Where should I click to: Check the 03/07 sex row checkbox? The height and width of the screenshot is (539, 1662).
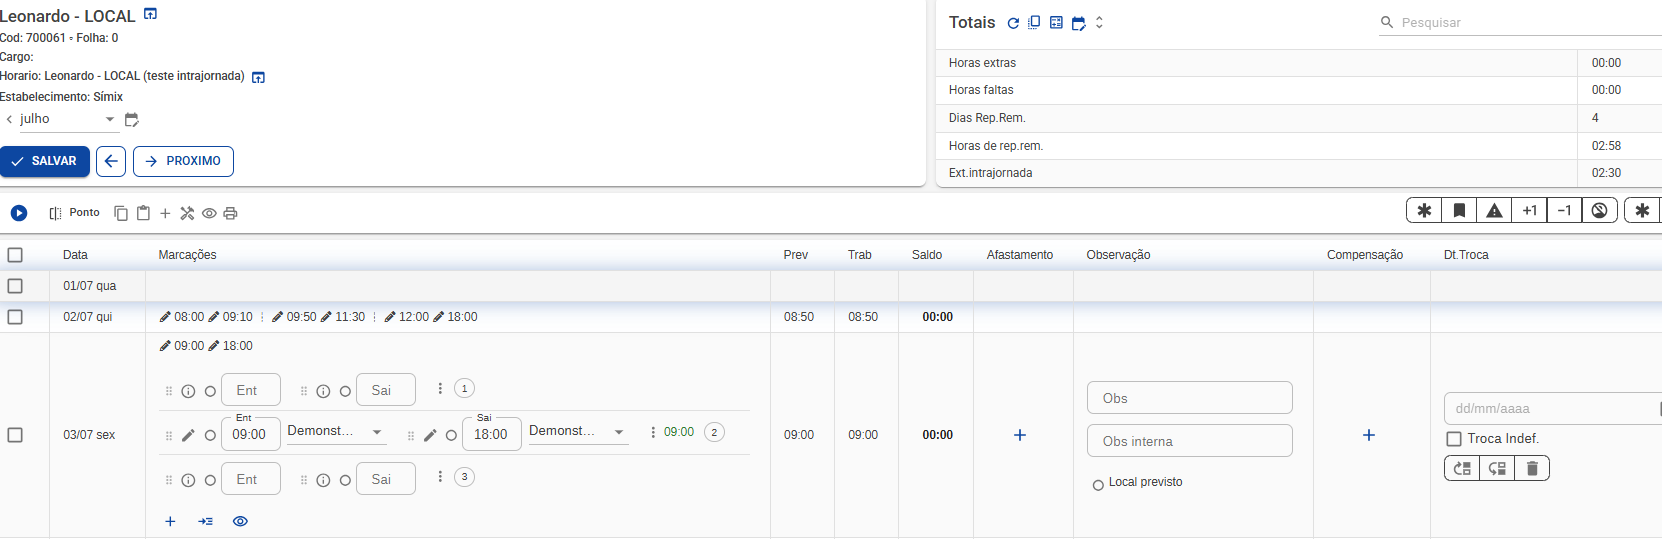coord(15,435)
